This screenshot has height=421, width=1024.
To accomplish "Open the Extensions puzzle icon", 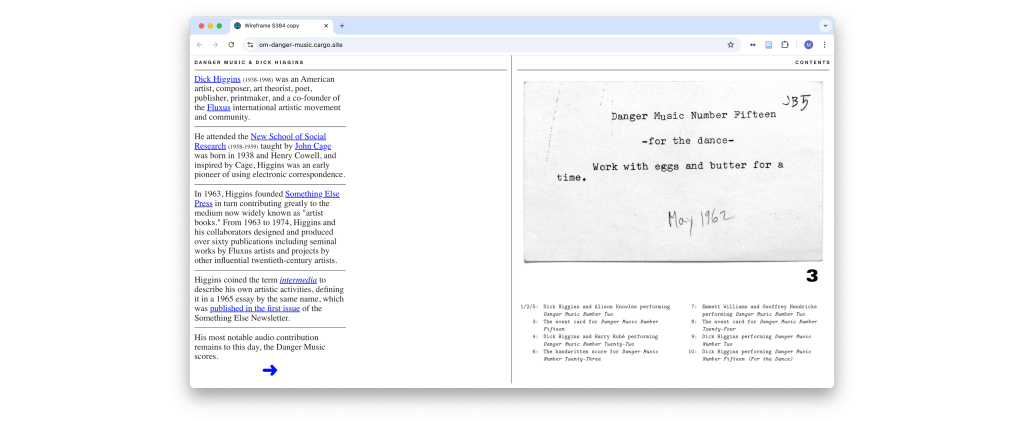I will [x=785, y=44].
